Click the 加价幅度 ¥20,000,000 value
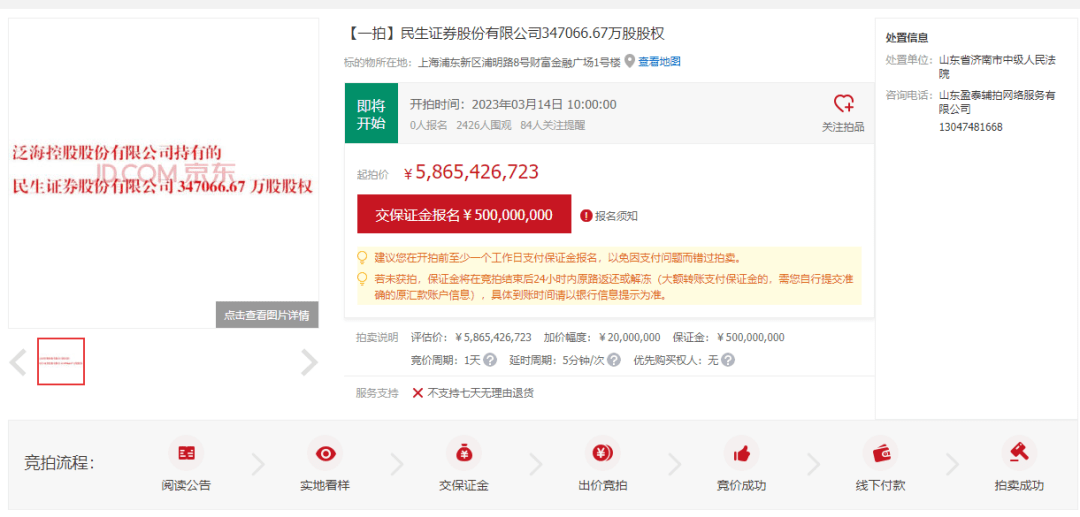1080x517 pixels. 629,337
